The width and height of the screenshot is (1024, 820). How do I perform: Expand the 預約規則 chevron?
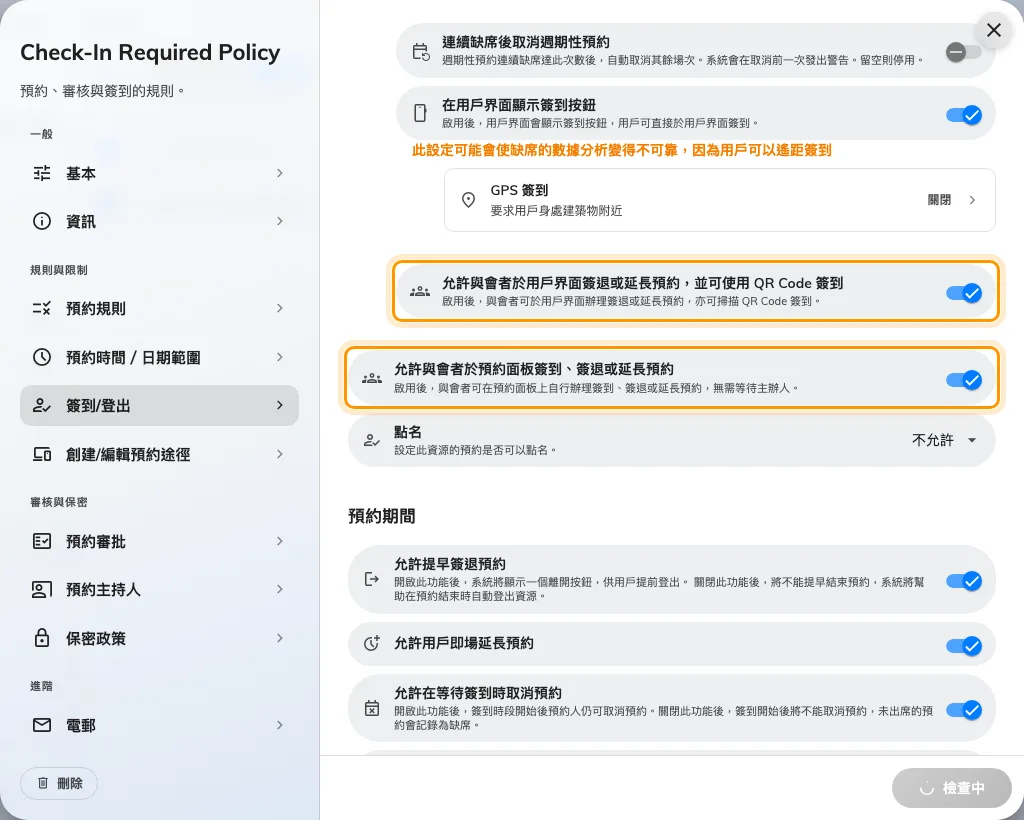tap(280, 308)
